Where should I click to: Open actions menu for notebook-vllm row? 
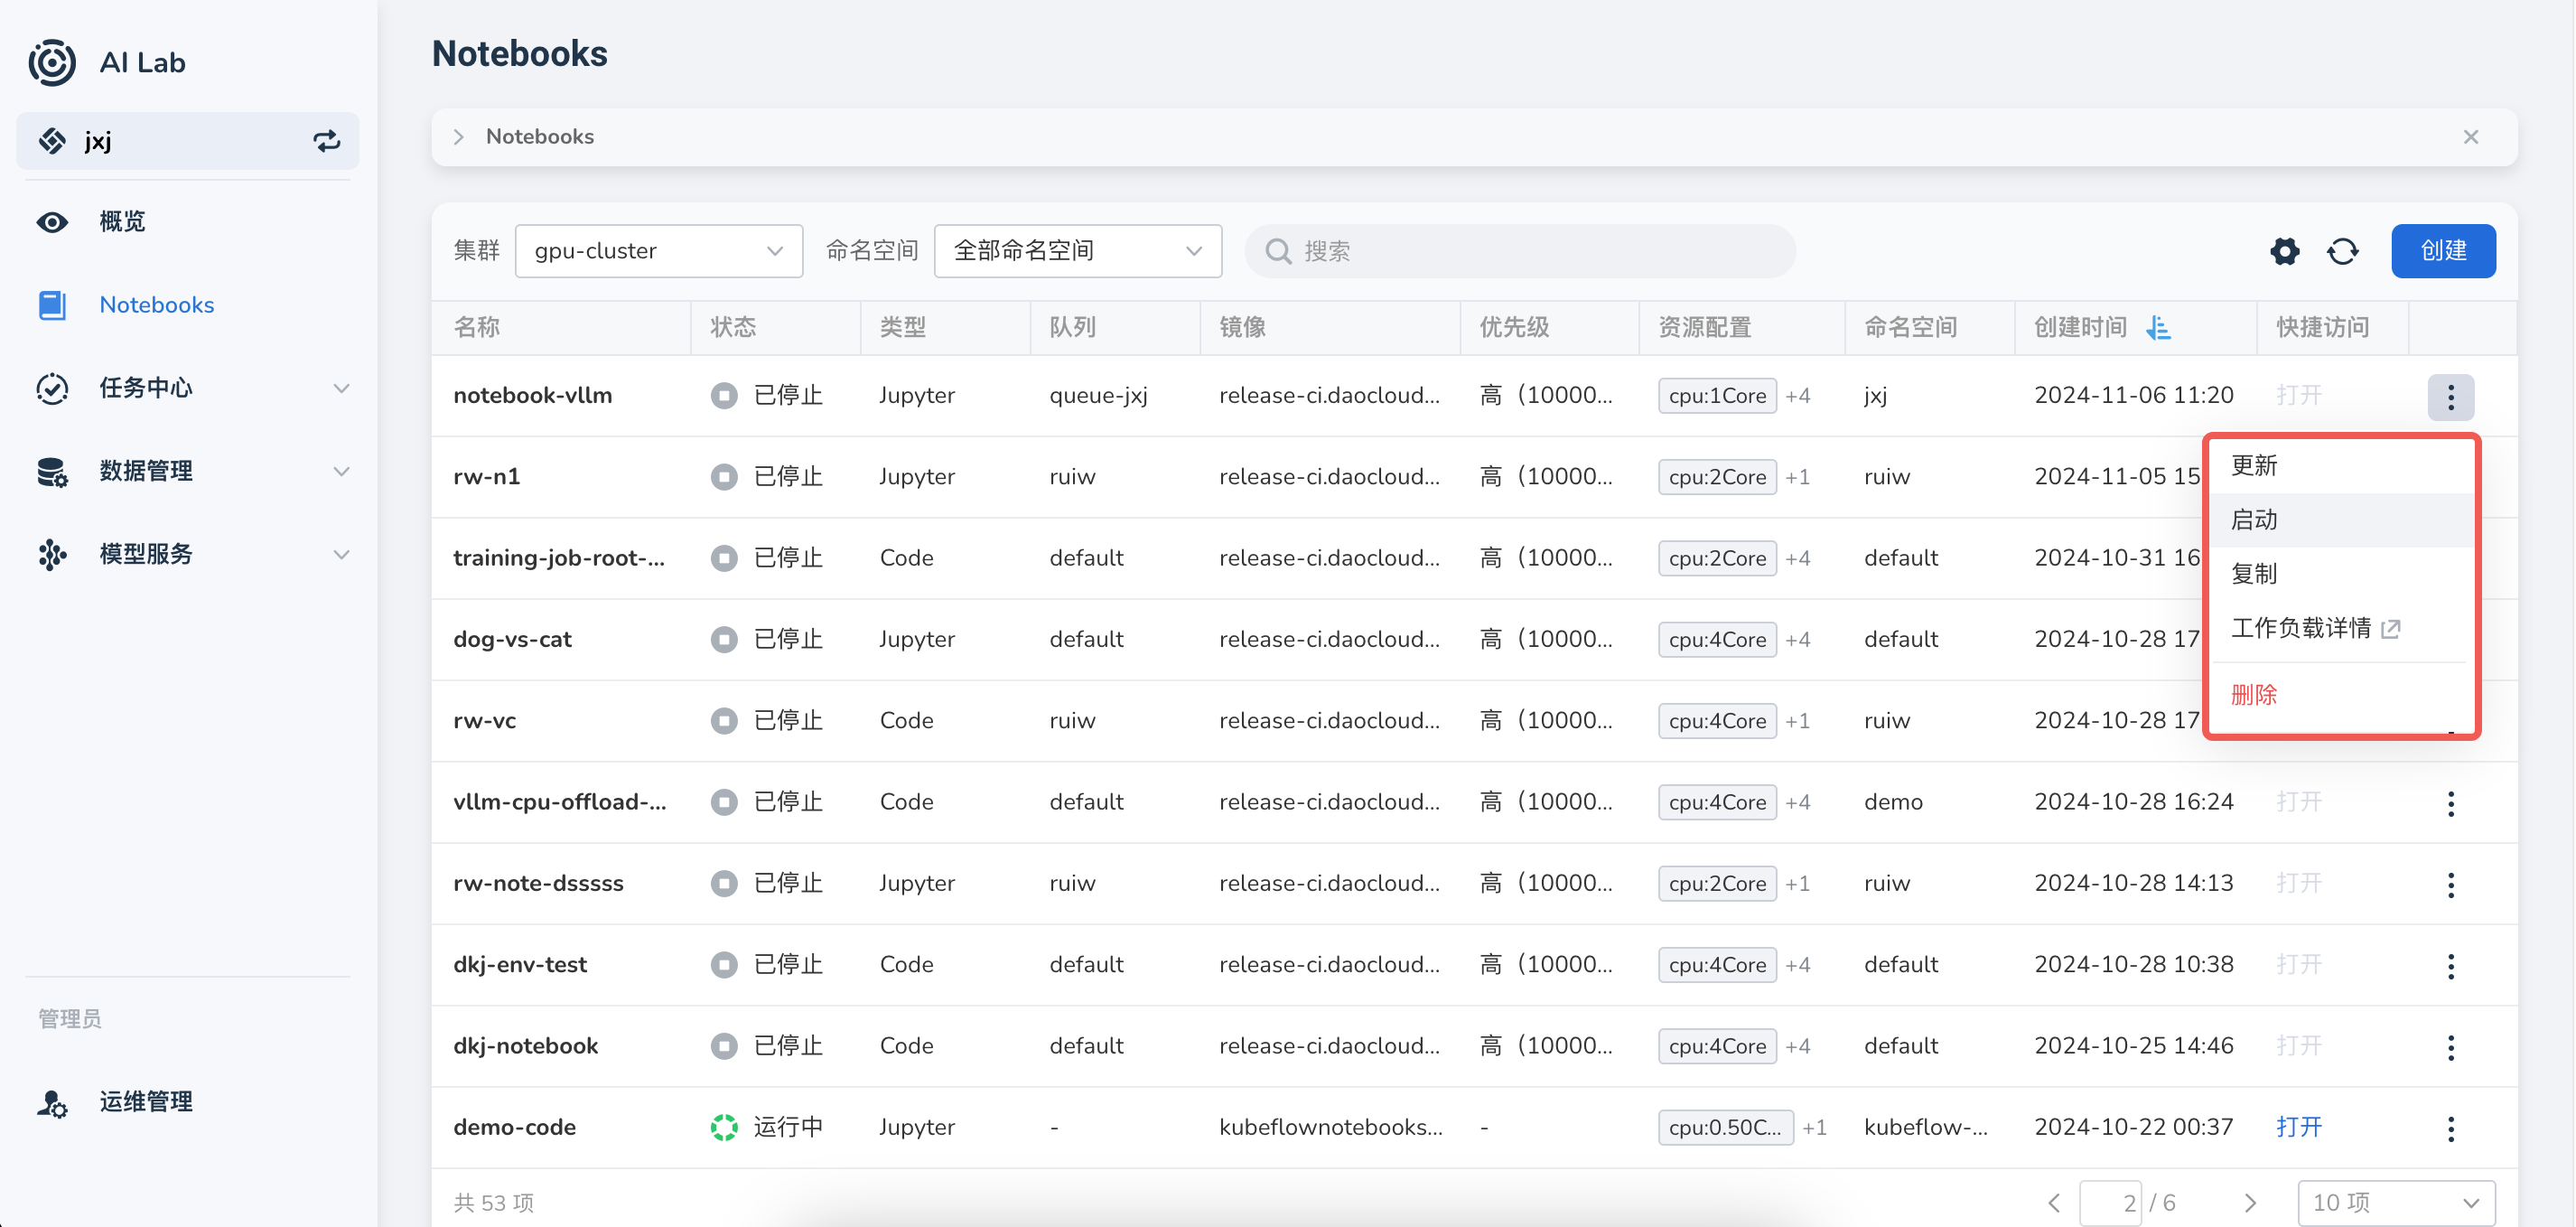2451,397
